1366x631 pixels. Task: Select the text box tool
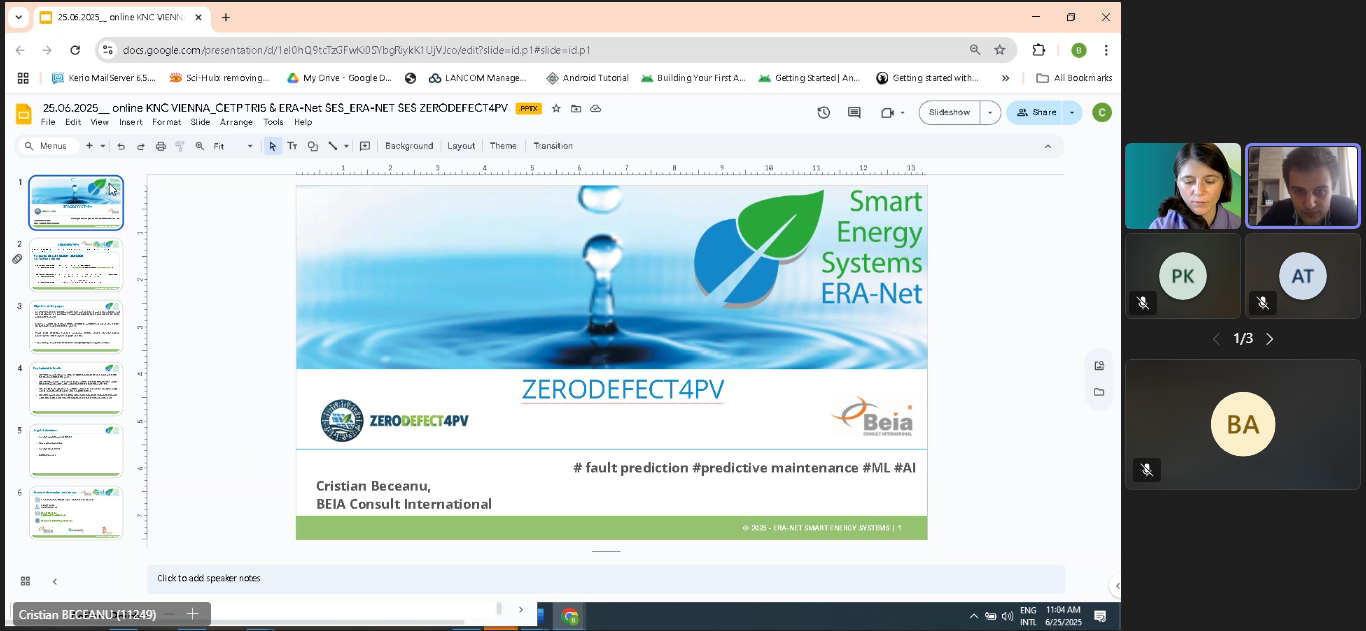click(292, 146)
